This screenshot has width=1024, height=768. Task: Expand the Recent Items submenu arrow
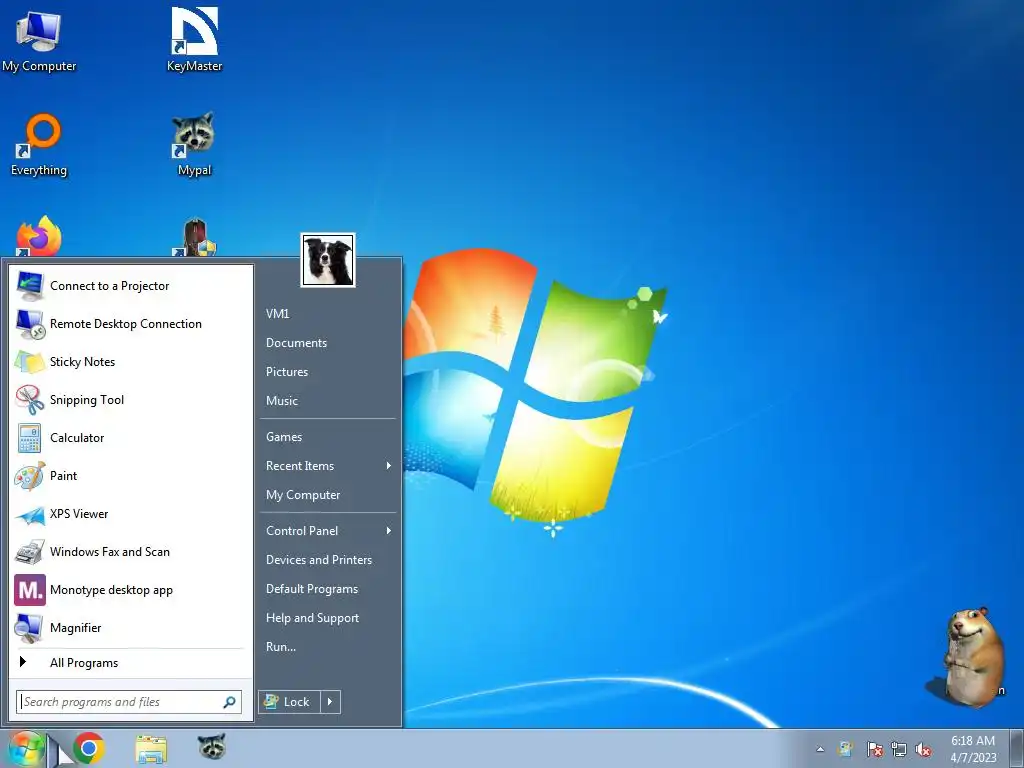(x=389, y=466)
